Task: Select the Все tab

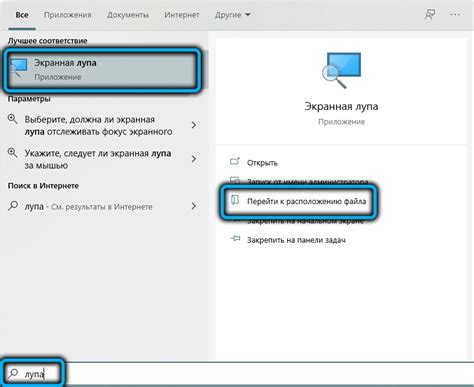Action: pos(22,15)
